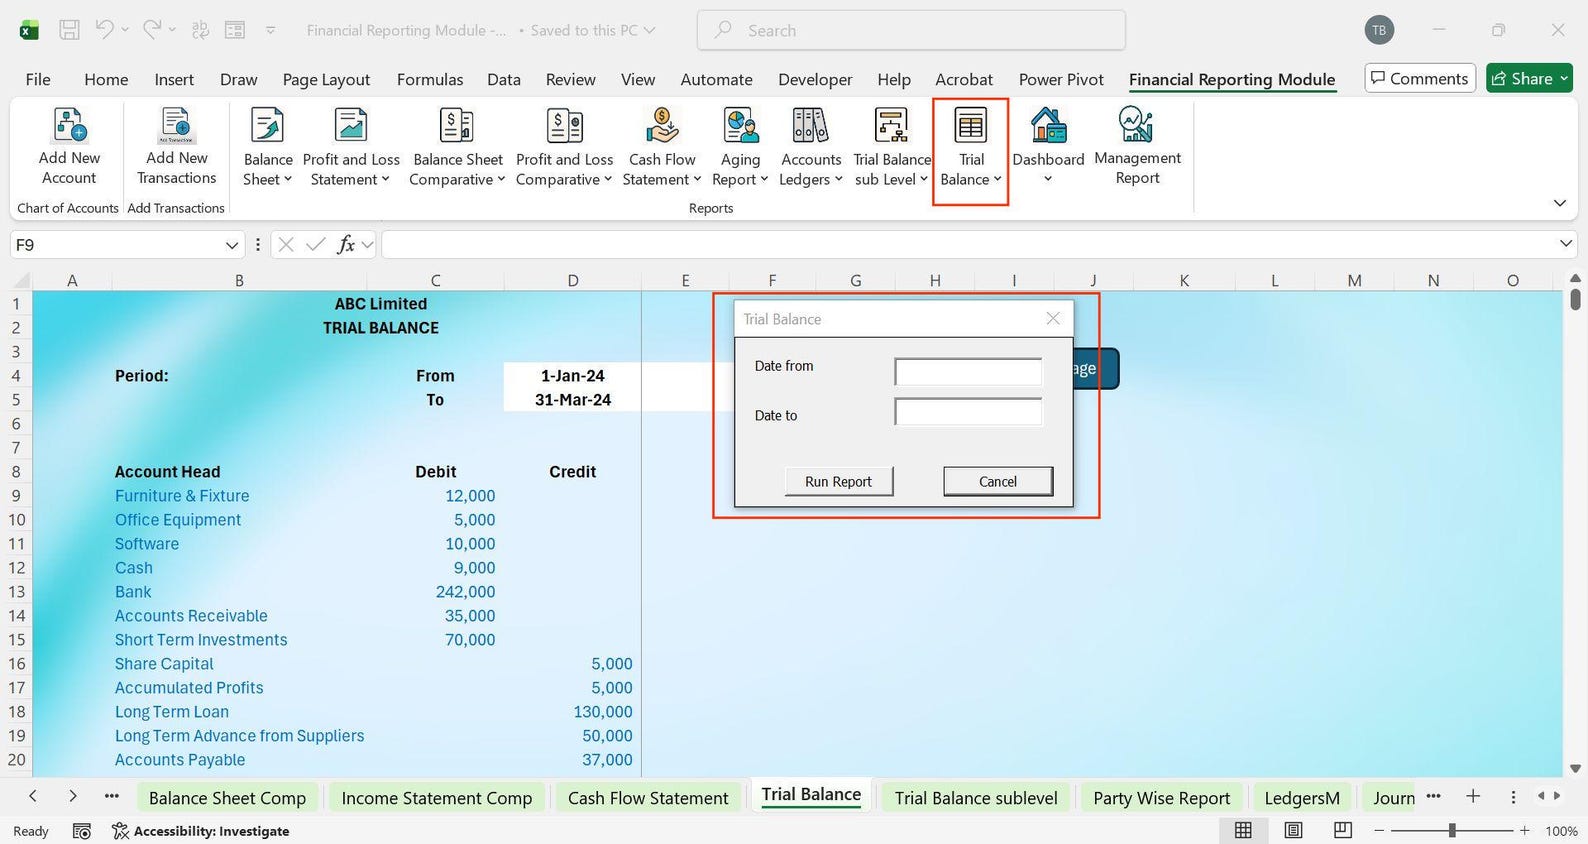
Task: Click Run Report in Trial Balance dialog
Action: click(x=838, y=481)
